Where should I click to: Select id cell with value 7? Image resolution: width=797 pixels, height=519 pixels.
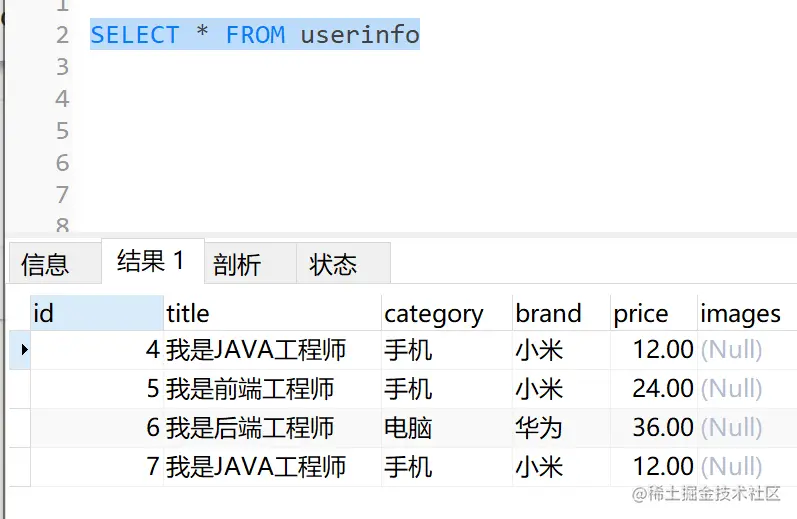point(97,467)
